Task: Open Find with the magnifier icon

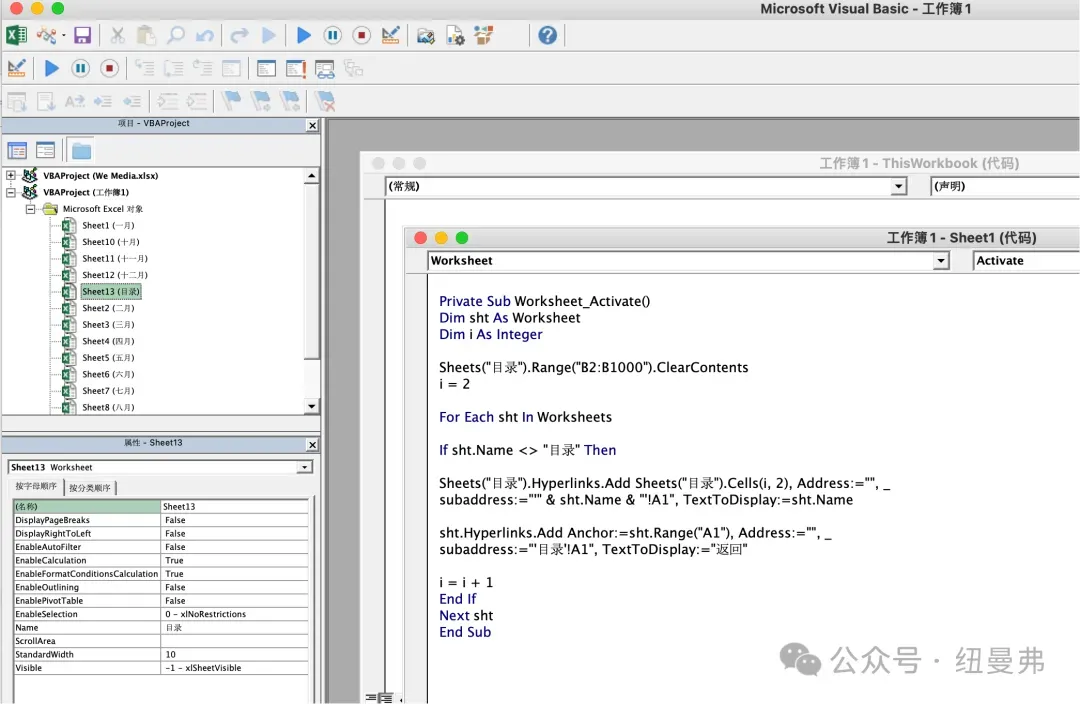Action: pyautogui.click(x=176, y=35)
